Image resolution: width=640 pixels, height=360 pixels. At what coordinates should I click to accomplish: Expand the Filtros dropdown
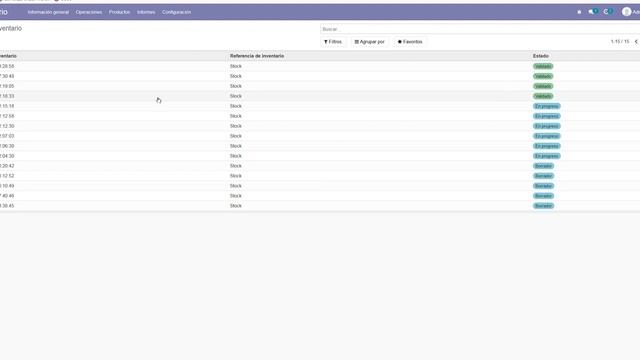point(333,42)
